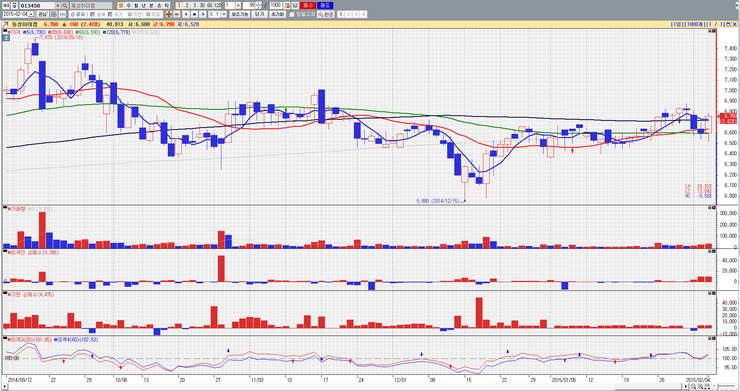Choose interval preset 120
The image size is (740, 391).
point(218,5)
